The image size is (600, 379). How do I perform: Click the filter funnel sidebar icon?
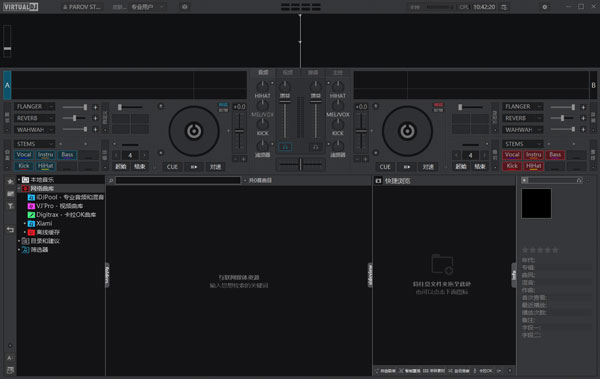pos(10,206)
